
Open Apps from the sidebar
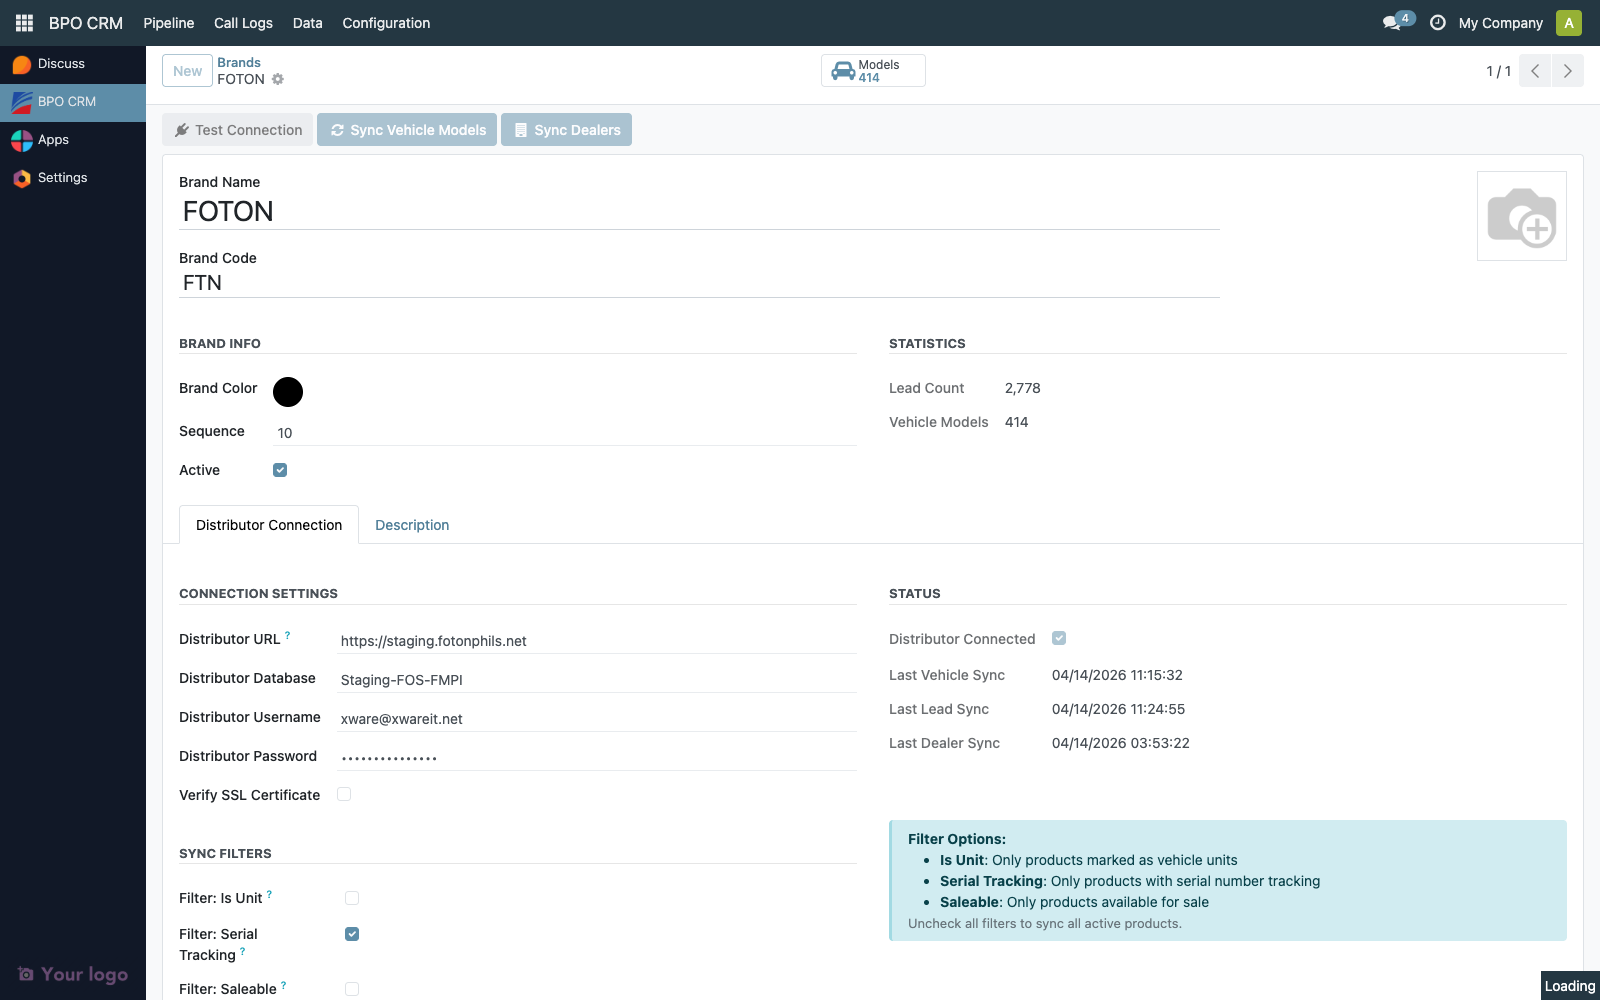[53, 140]
